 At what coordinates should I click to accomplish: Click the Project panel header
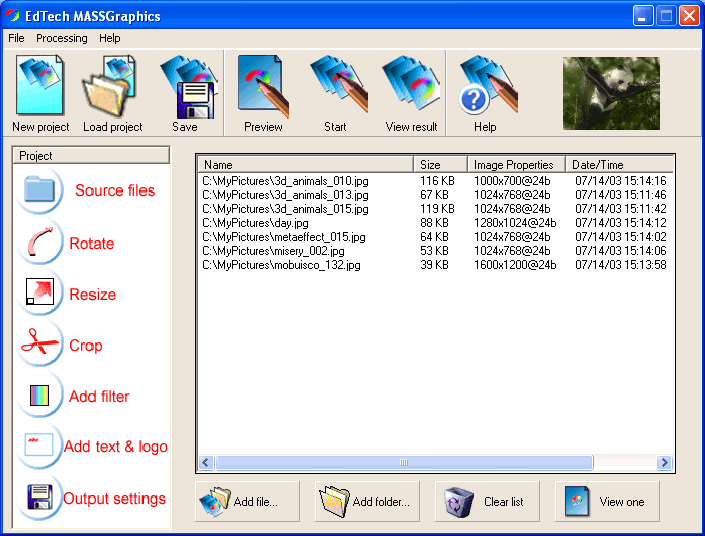point(91,156)
